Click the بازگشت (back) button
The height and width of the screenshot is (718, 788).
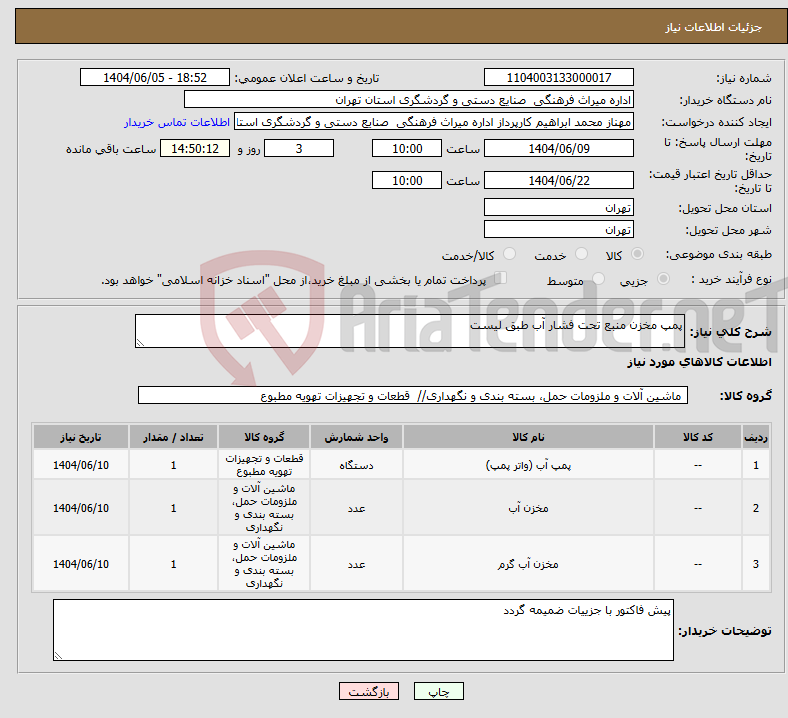(368, 691)
